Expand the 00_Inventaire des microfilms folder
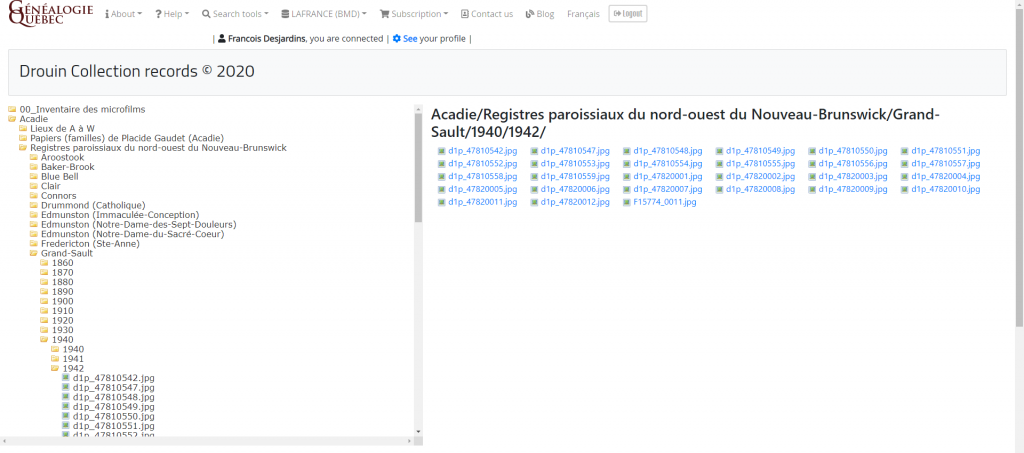The height and width of the screenshot is (453, 1024). pyautogui.click(x=82, y=109)
